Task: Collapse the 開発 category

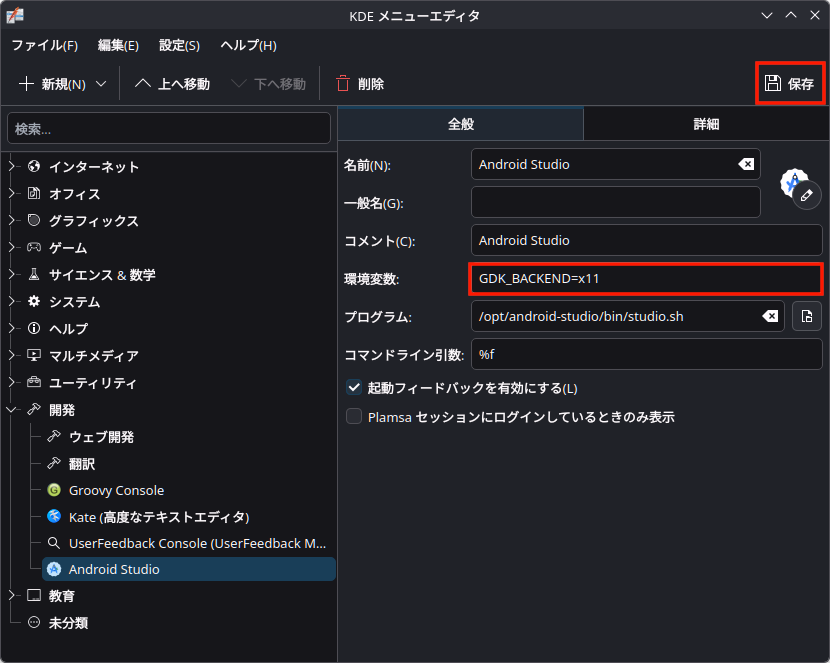Action: point(12,410)
